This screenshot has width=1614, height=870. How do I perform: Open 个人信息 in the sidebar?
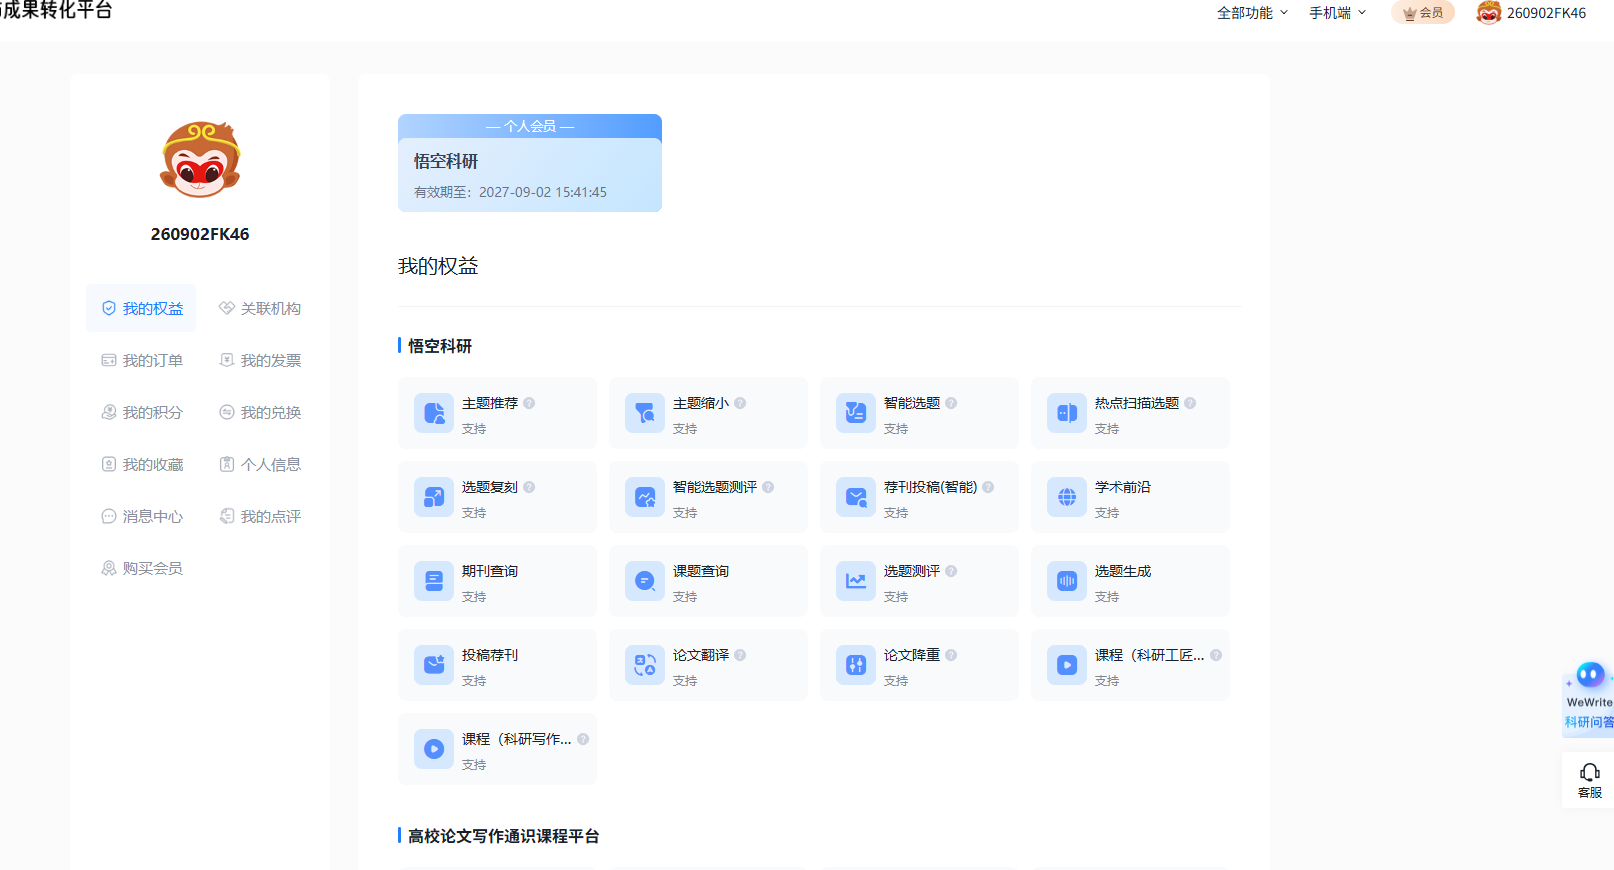(260, 464)
